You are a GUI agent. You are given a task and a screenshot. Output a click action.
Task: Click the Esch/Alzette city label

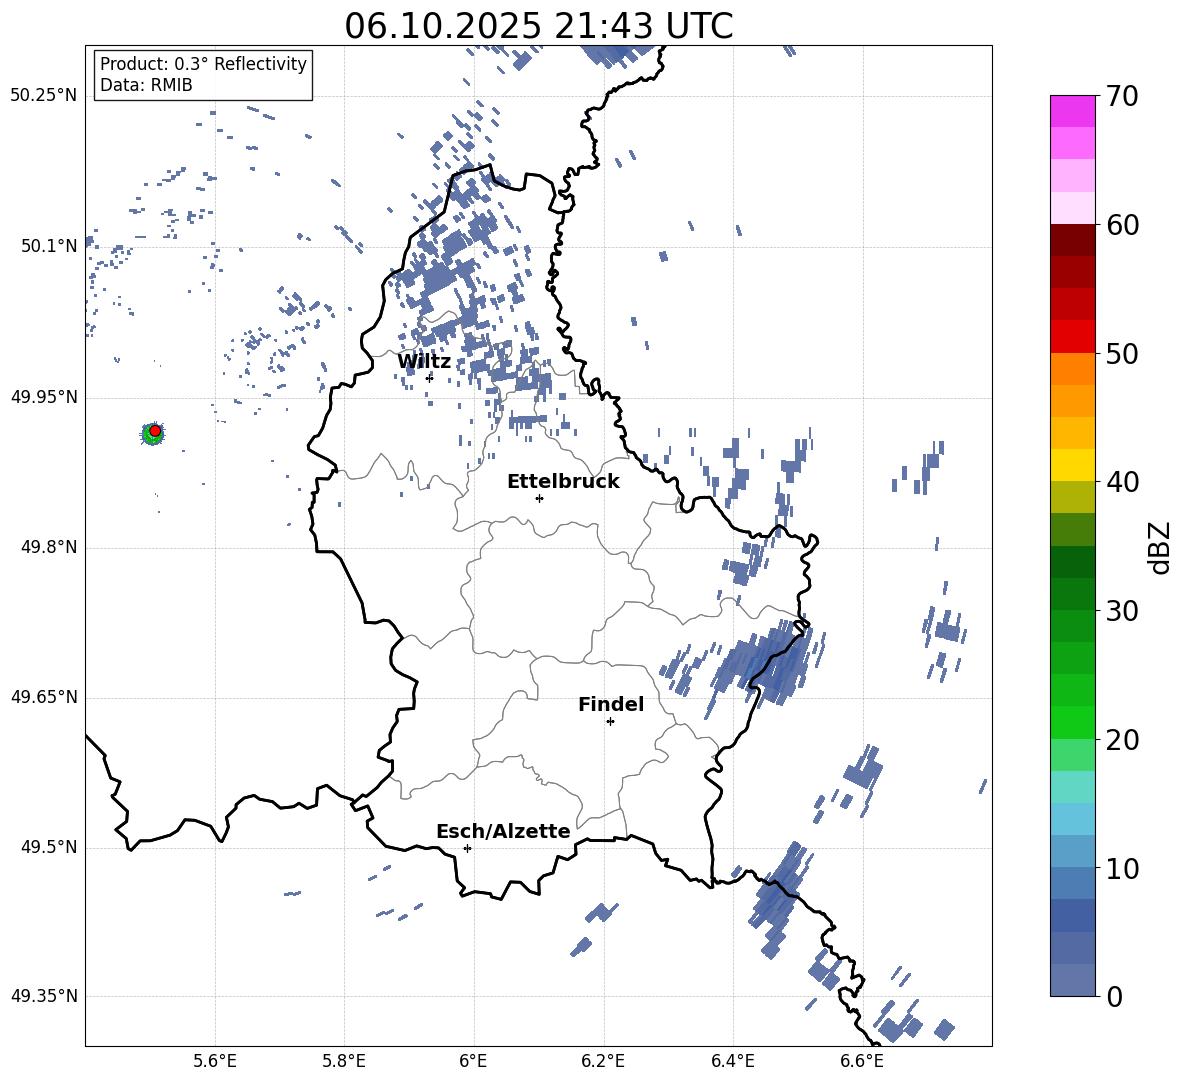503,831
